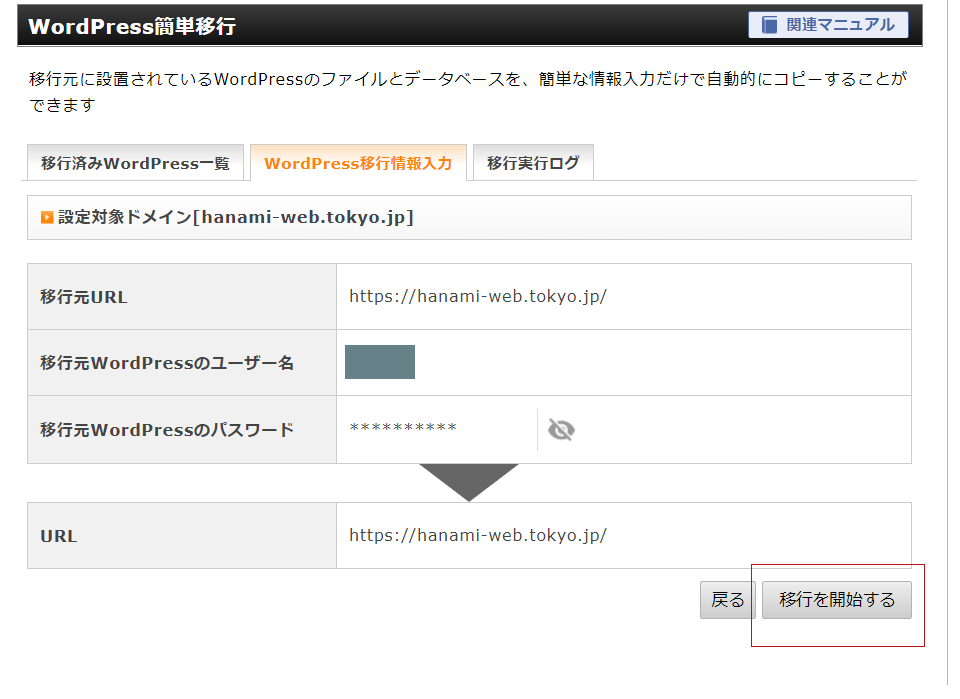Click the 移行元WordPressのユーザー名 value

380,362
